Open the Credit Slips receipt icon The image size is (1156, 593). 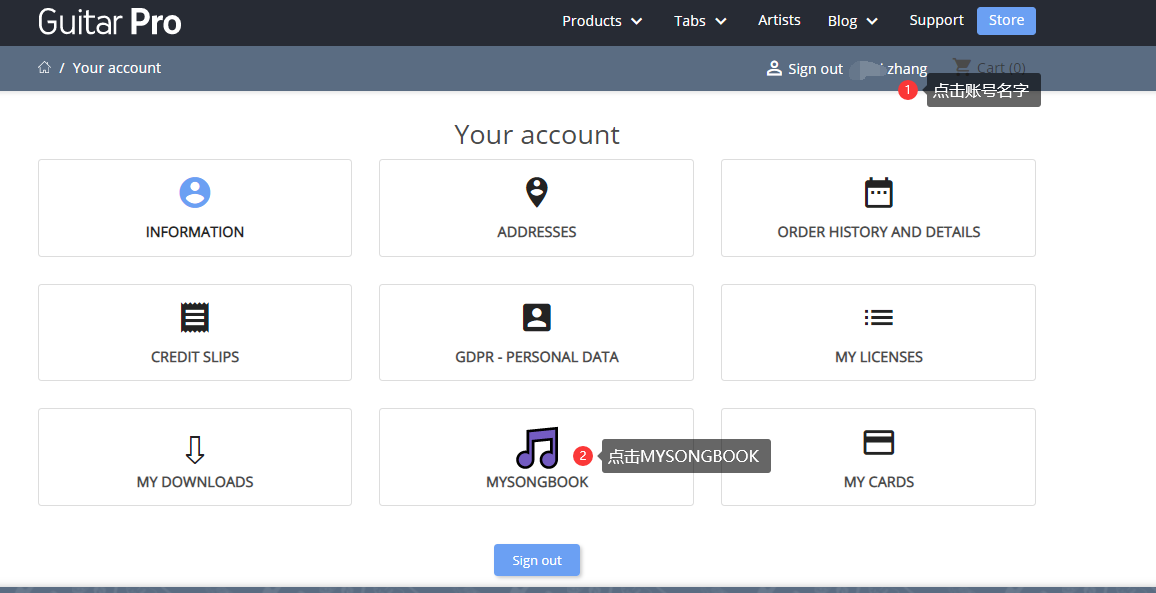point(195,317)
